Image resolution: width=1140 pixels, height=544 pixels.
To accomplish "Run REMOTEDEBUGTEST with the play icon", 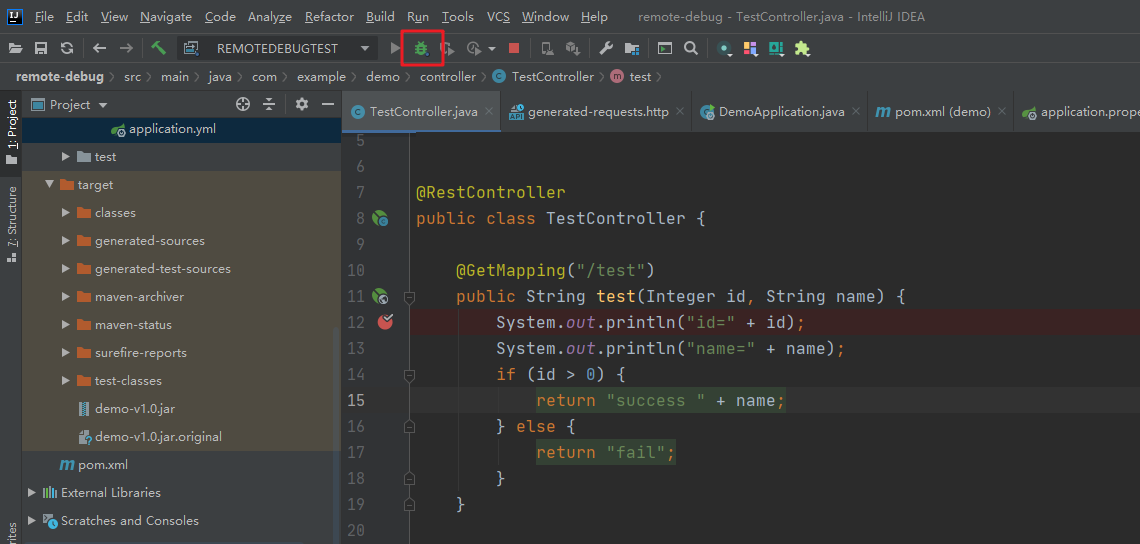I will (395, 49).
